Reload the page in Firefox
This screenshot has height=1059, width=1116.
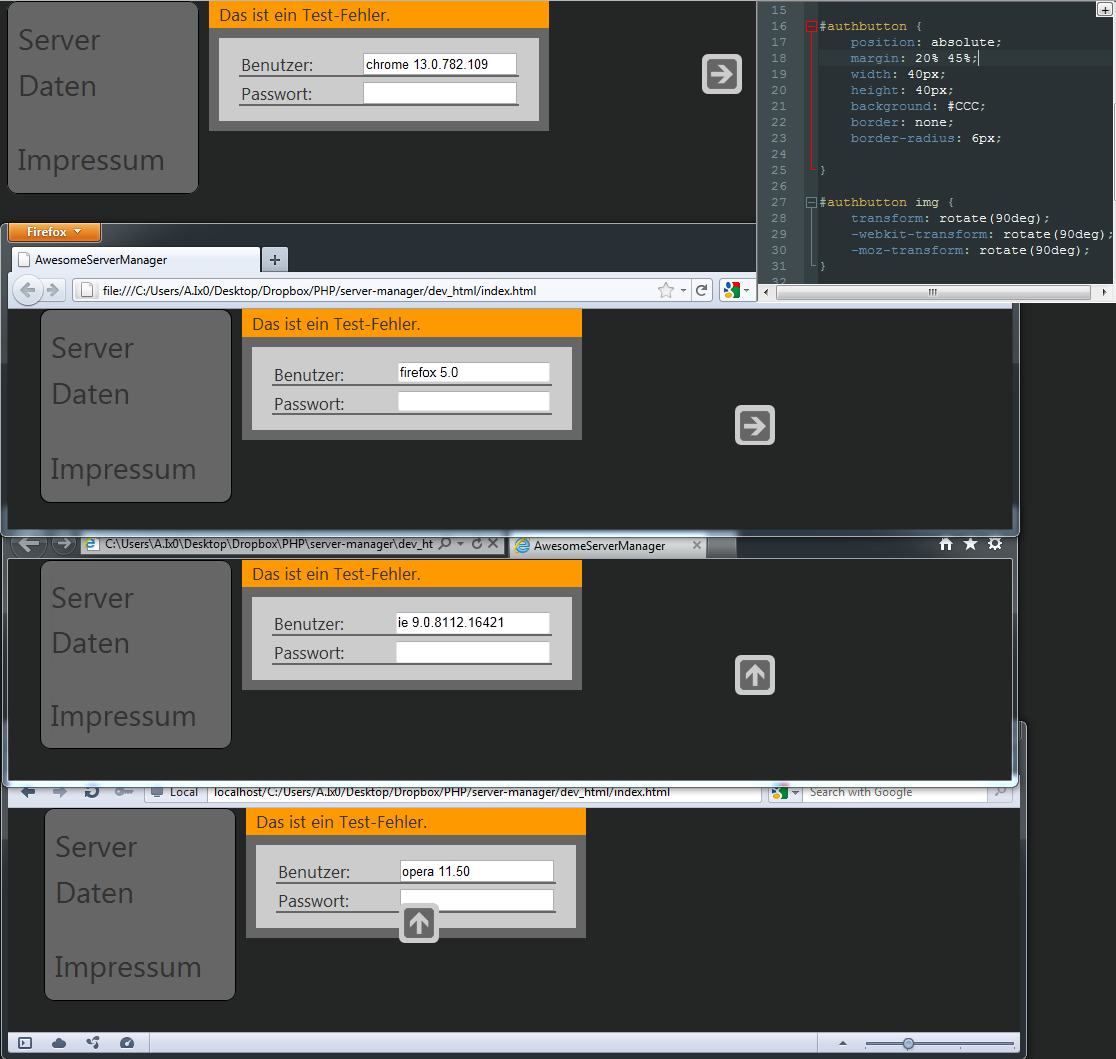tap(702, 291)
